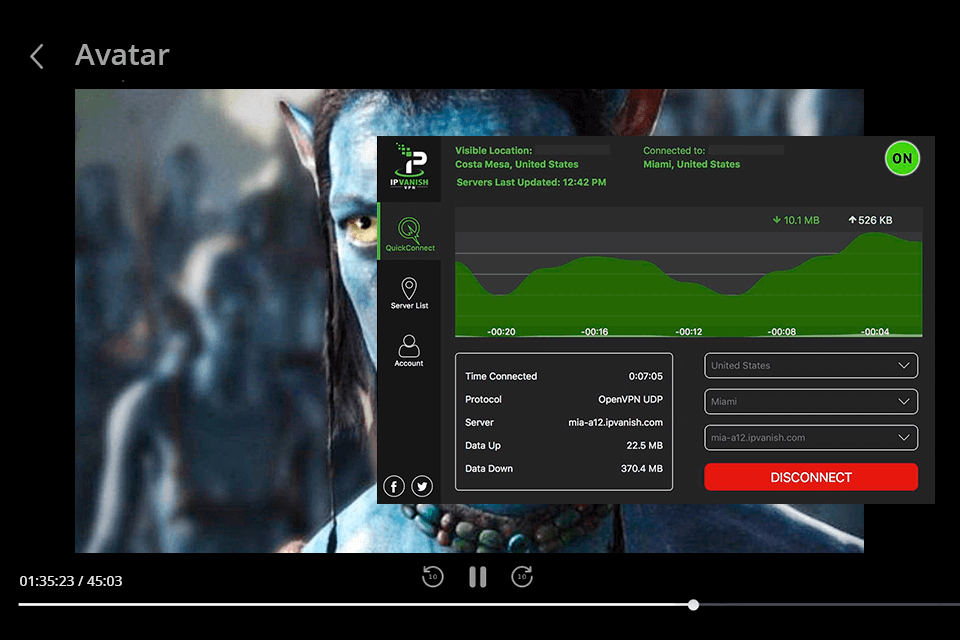960x640 pixels.
Task: Click the Time Connected value 0:07:05
Action: pos(645,376)
